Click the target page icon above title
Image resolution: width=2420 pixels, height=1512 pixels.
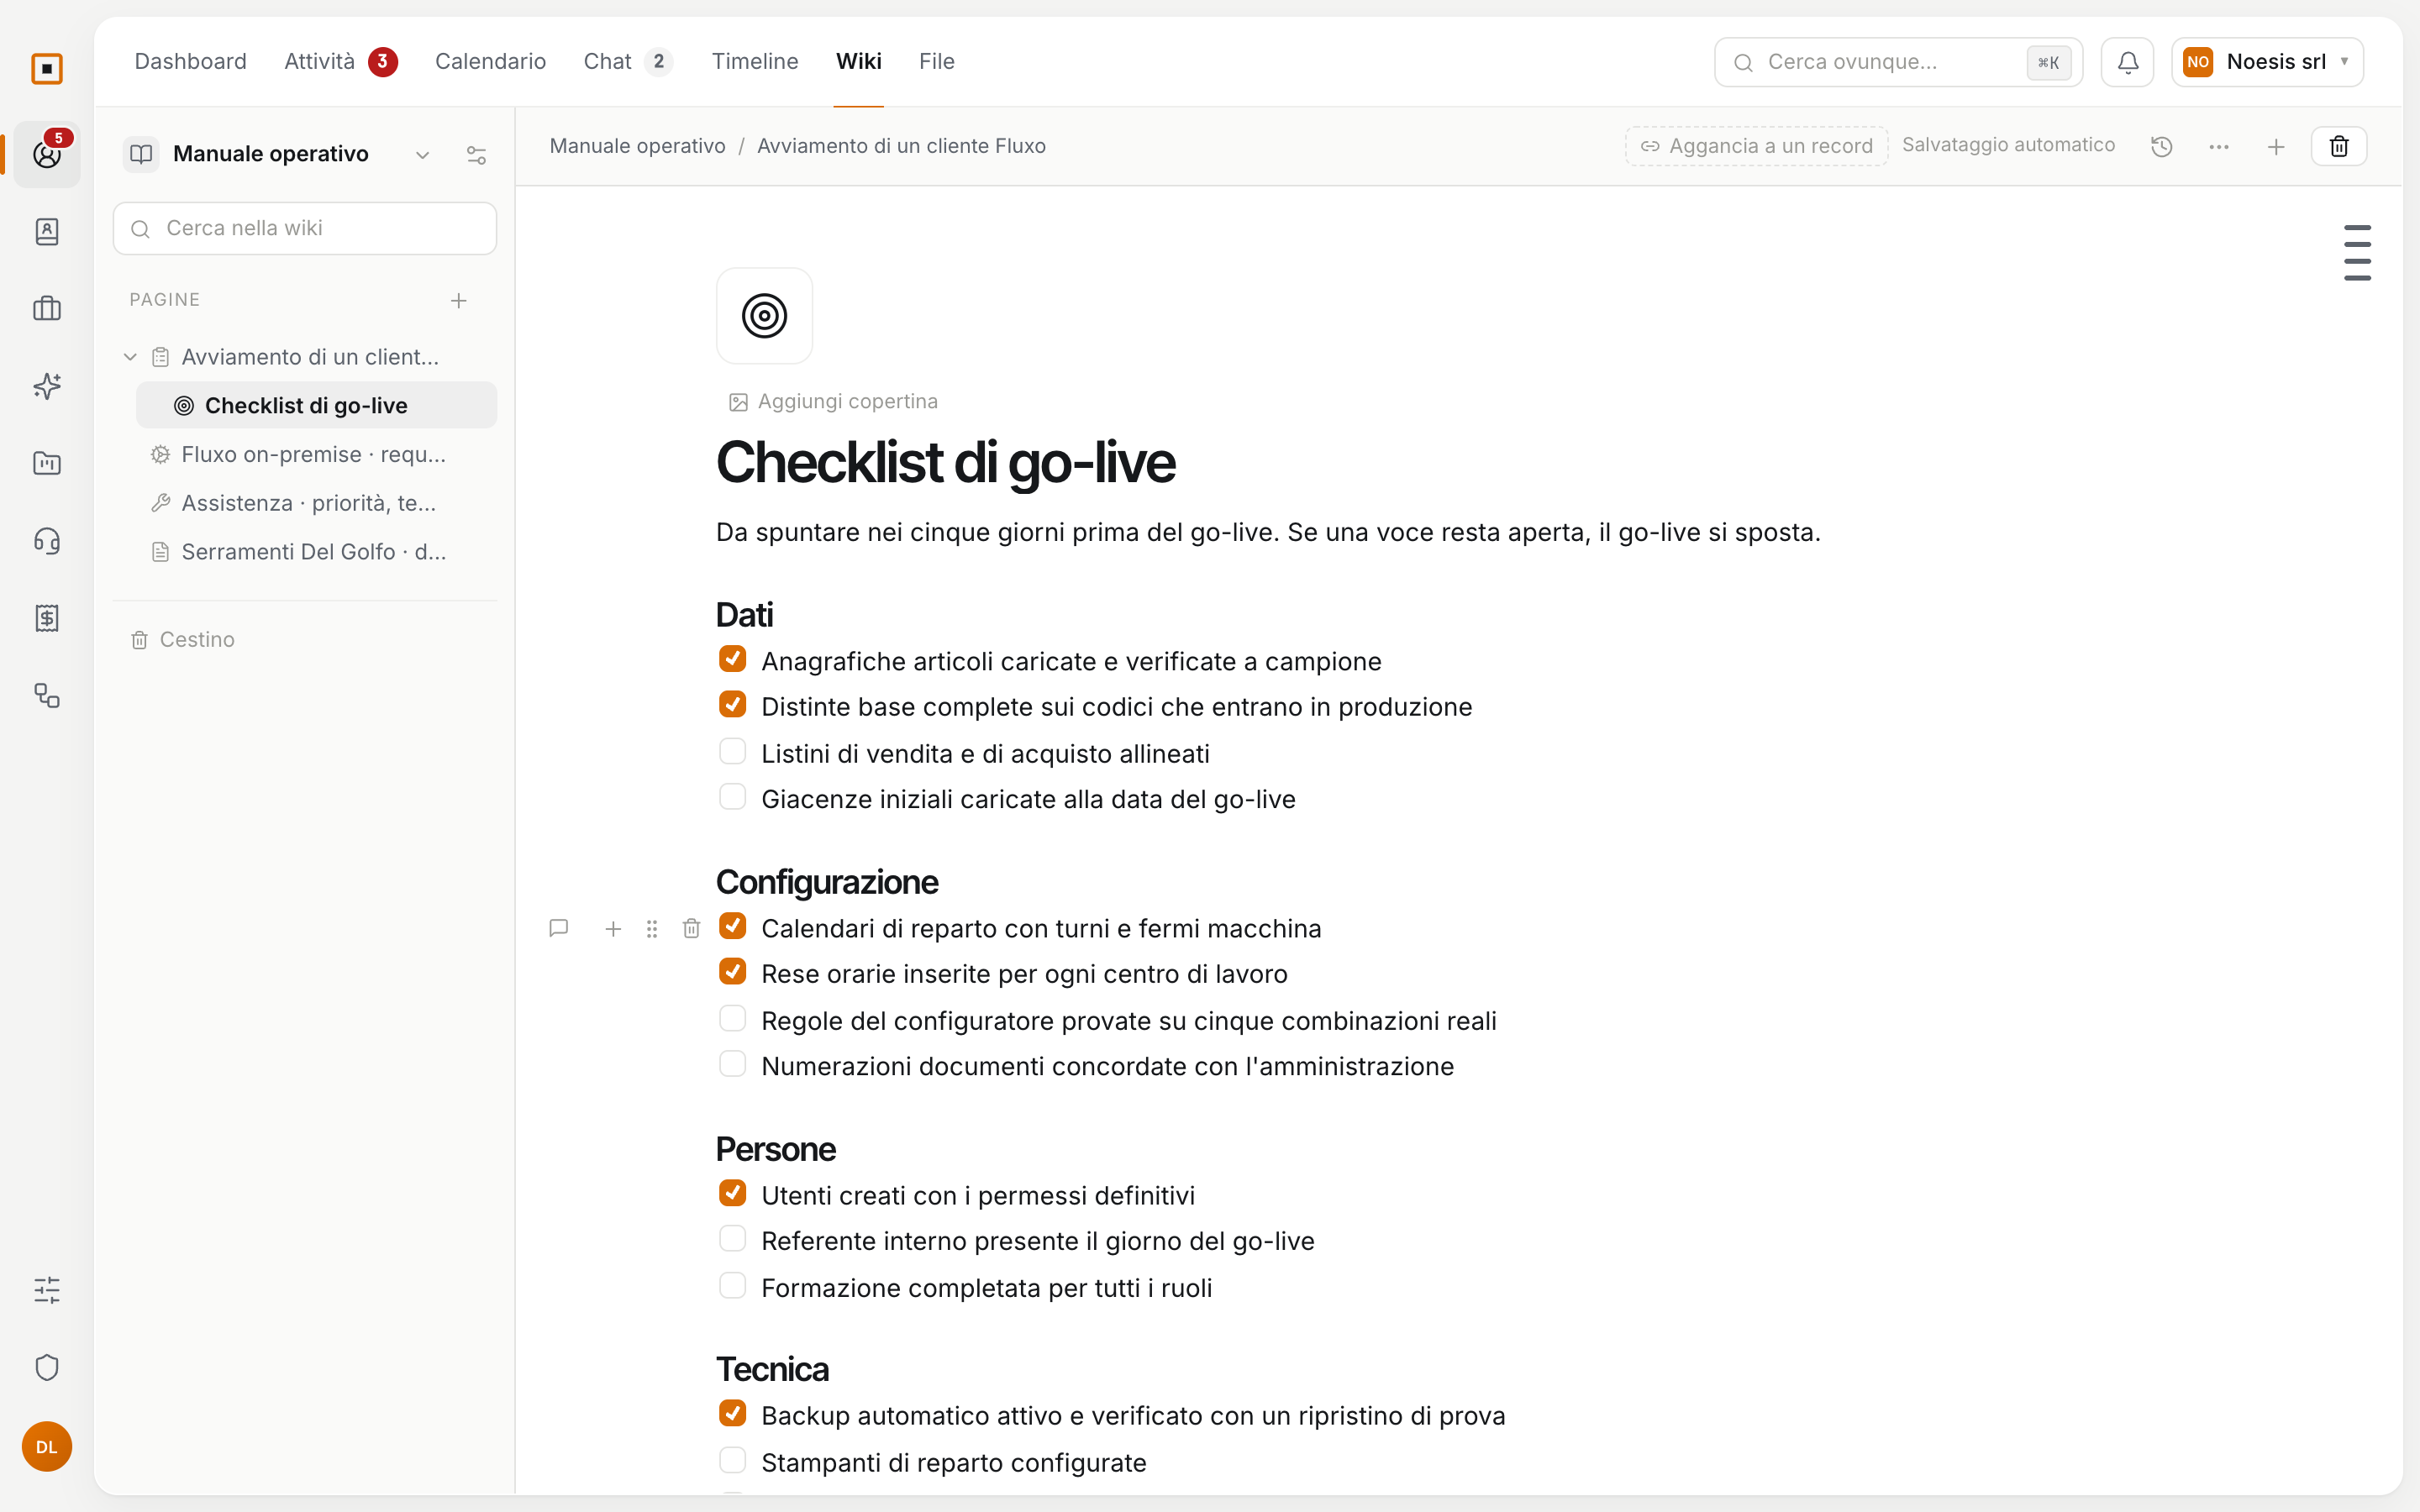(x=764, y=316)
